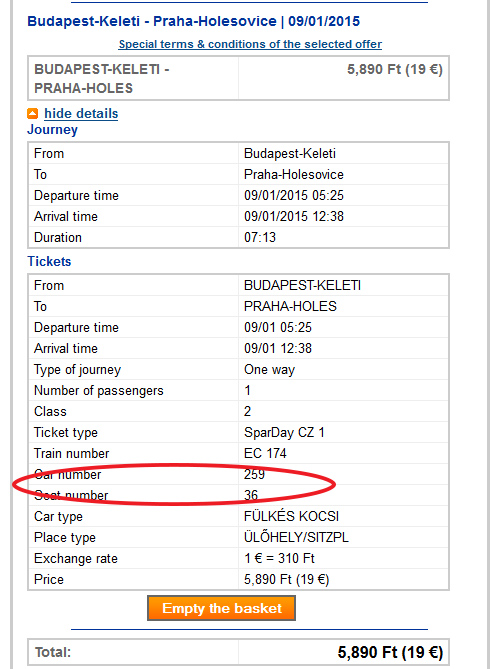Viewport: 495px width, 669px height.
Task: Click the BUDAPEST-KELETI - PRAHA-HOLES offer row
Action: coord(238,78)
